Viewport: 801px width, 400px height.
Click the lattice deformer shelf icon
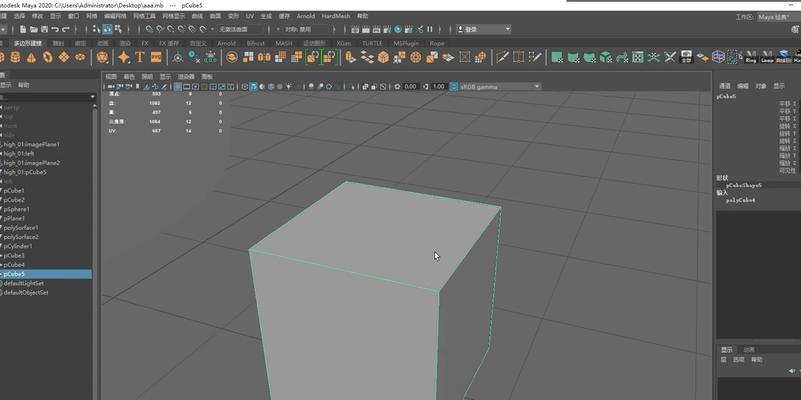718,57
